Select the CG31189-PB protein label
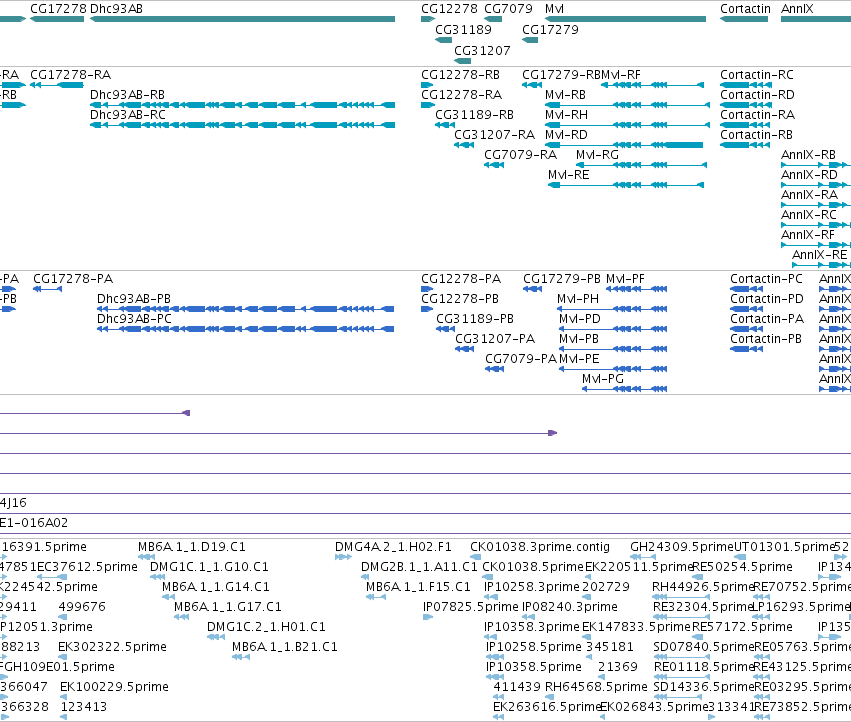 click(x=475, y=319)
